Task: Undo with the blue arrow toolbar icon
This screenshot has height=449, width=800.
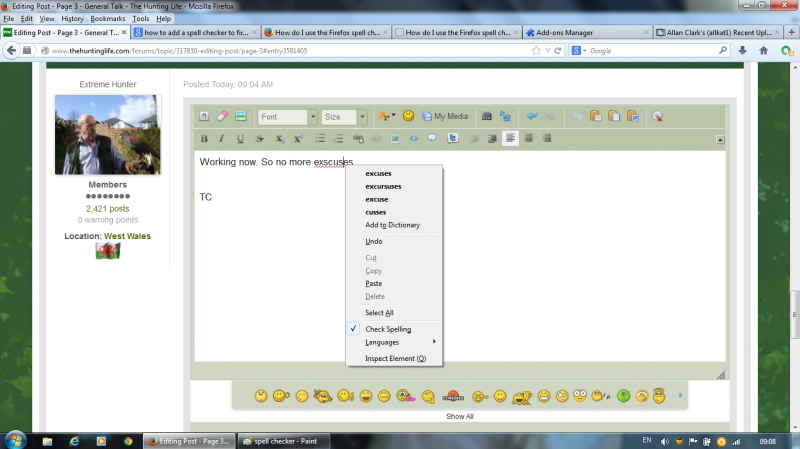Action: pos(532,116)
